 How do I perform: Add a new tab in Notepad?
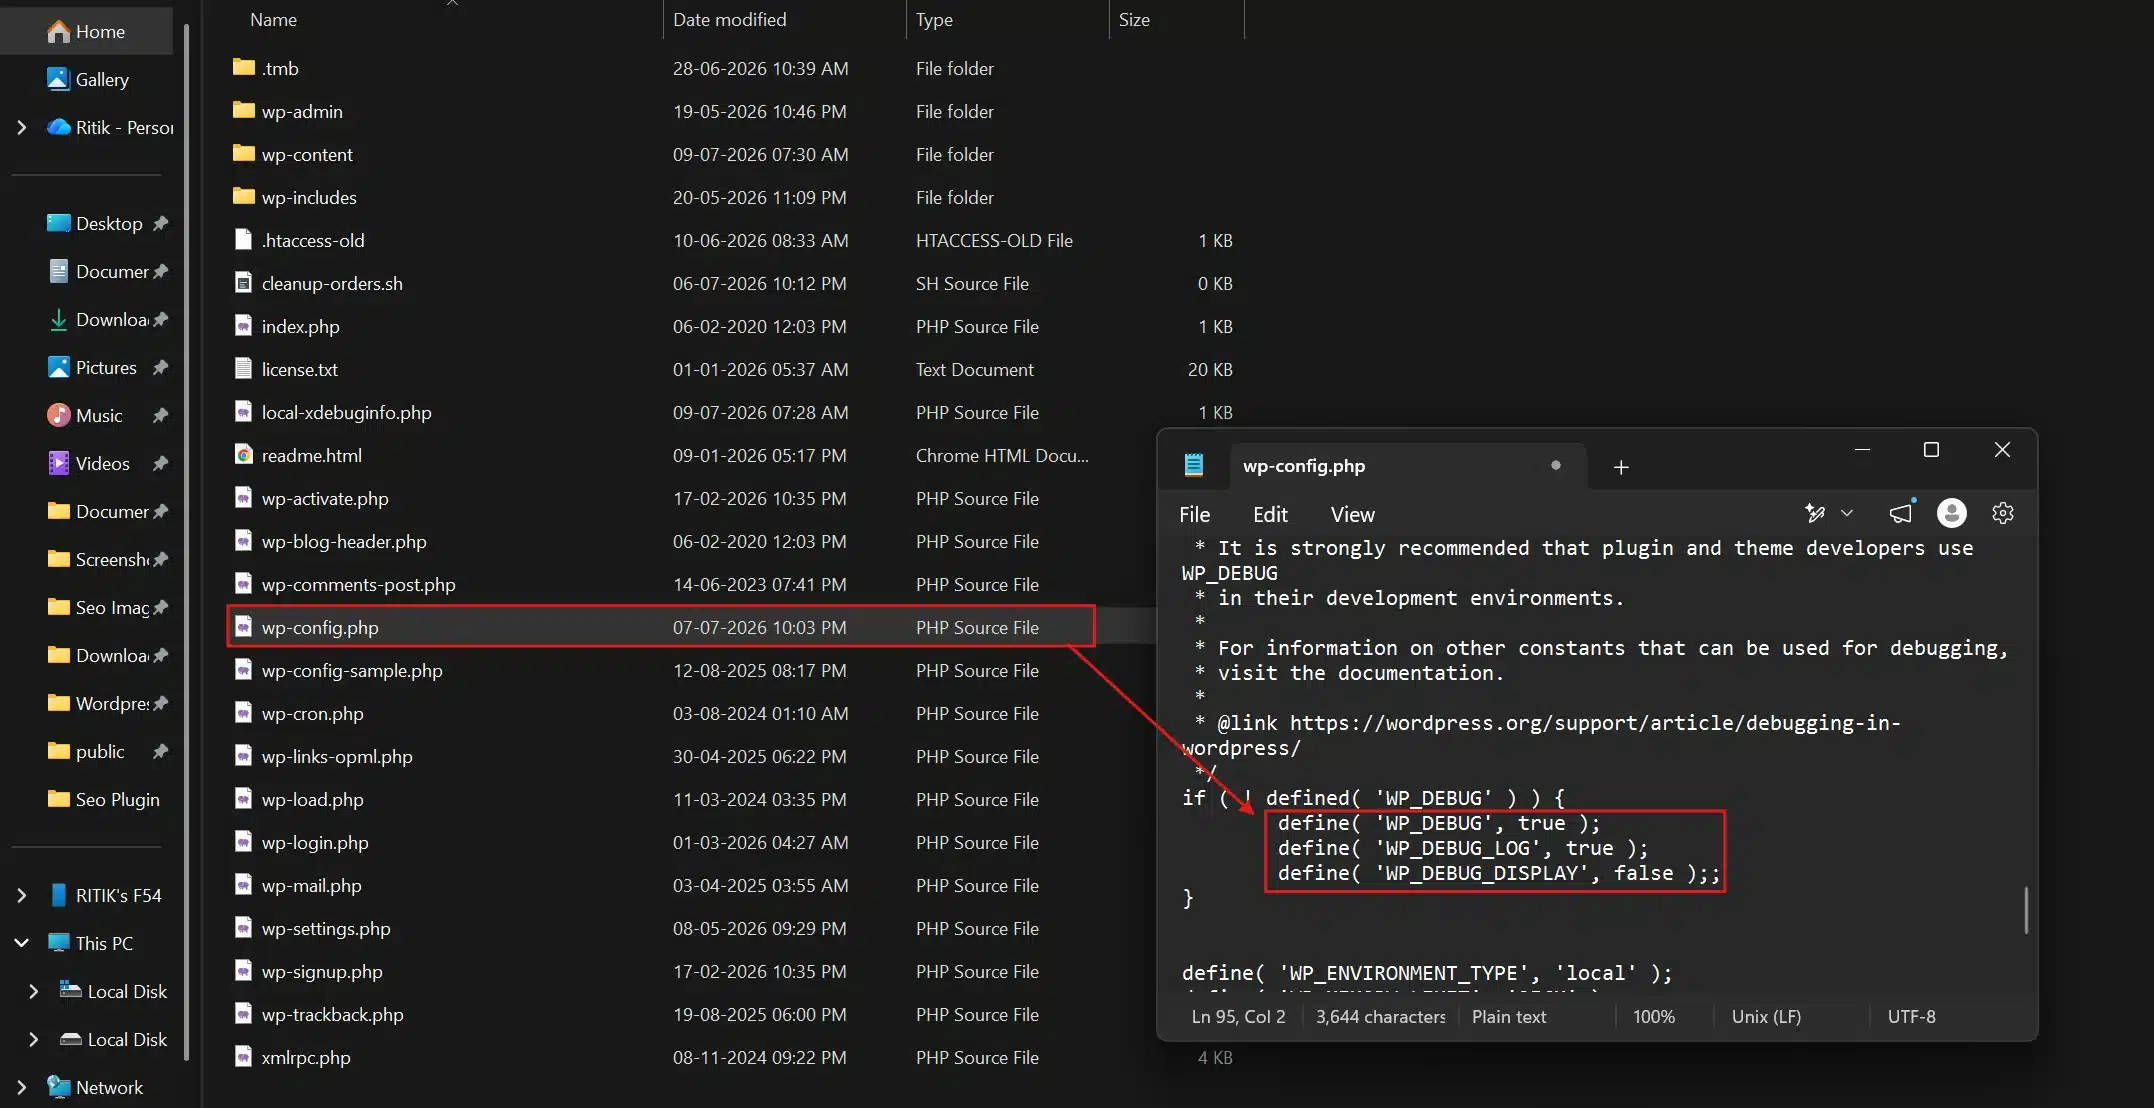click(x=1621, y=467)
